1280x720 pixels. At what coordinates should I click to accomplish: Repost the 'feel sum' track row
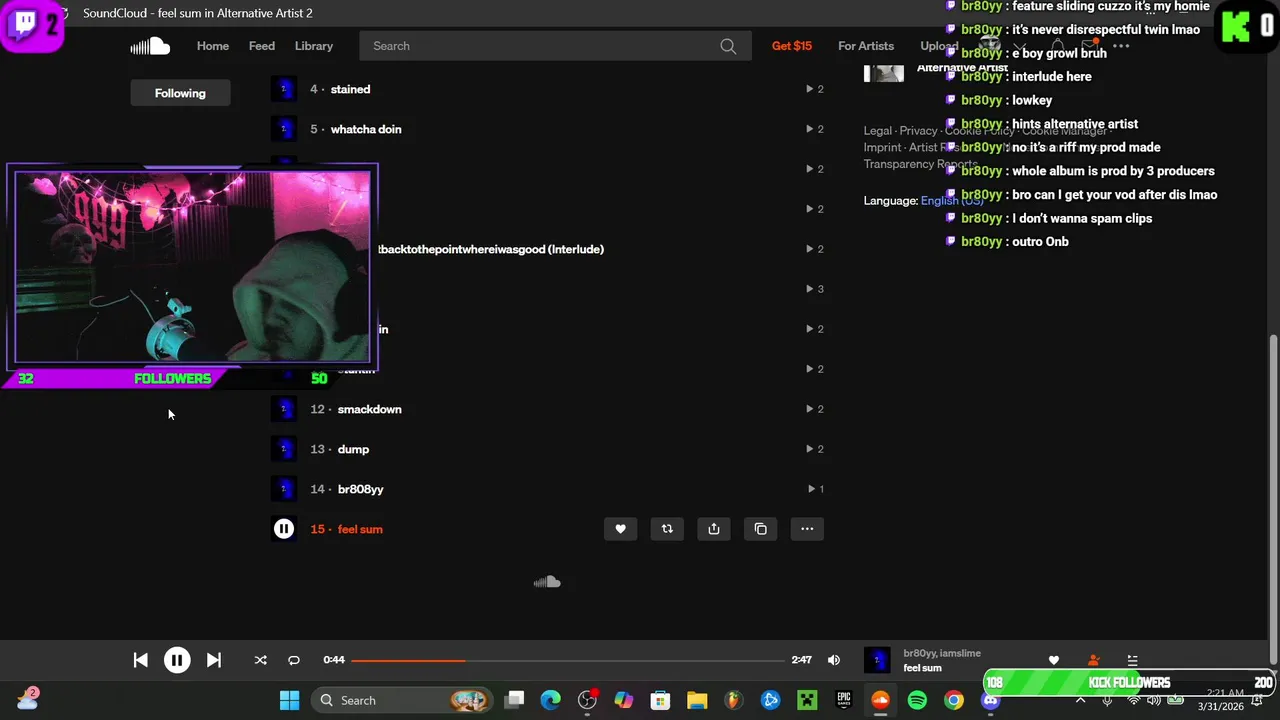667,529
